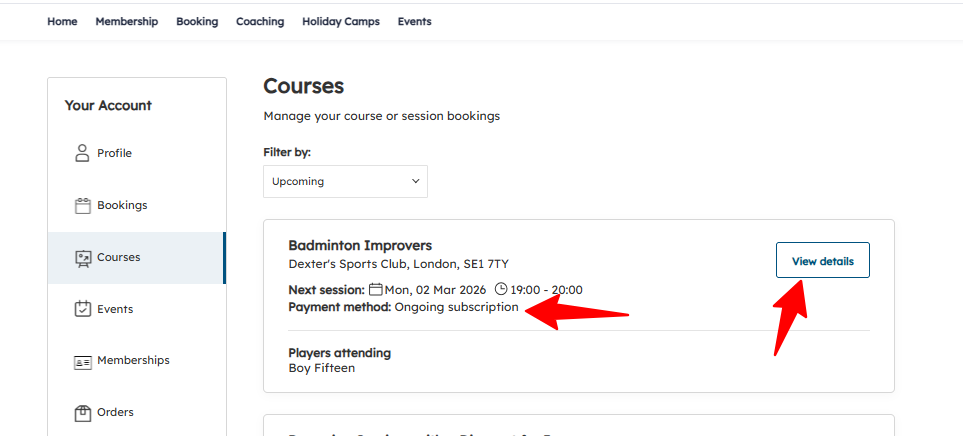This screenshot has height=436, width=963.
Task: Navigate to Coaching in top menu
Action: (260, 21)
